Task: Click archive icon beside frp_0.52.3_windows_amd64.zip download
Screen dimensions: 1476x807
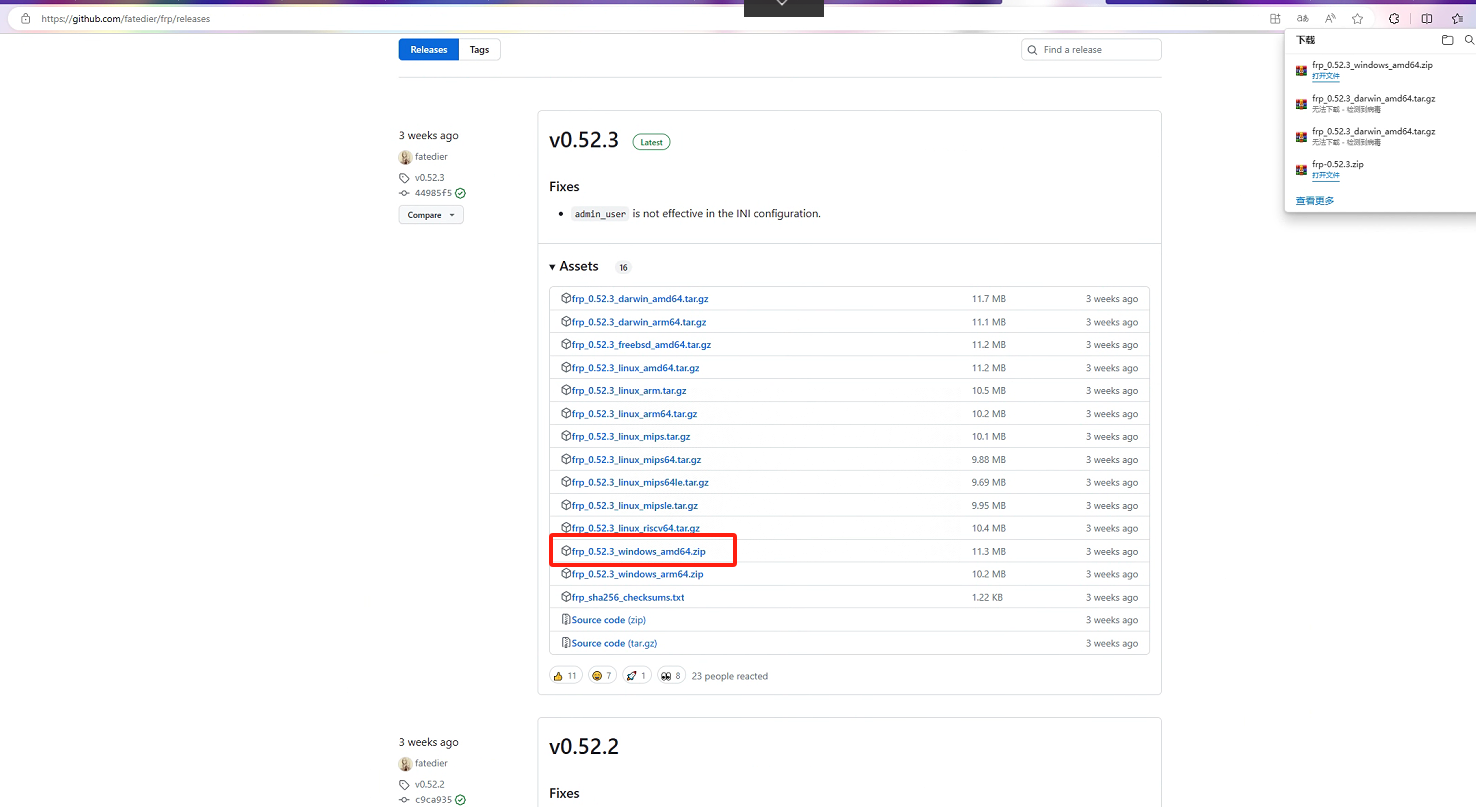Action: (1301, 70)
